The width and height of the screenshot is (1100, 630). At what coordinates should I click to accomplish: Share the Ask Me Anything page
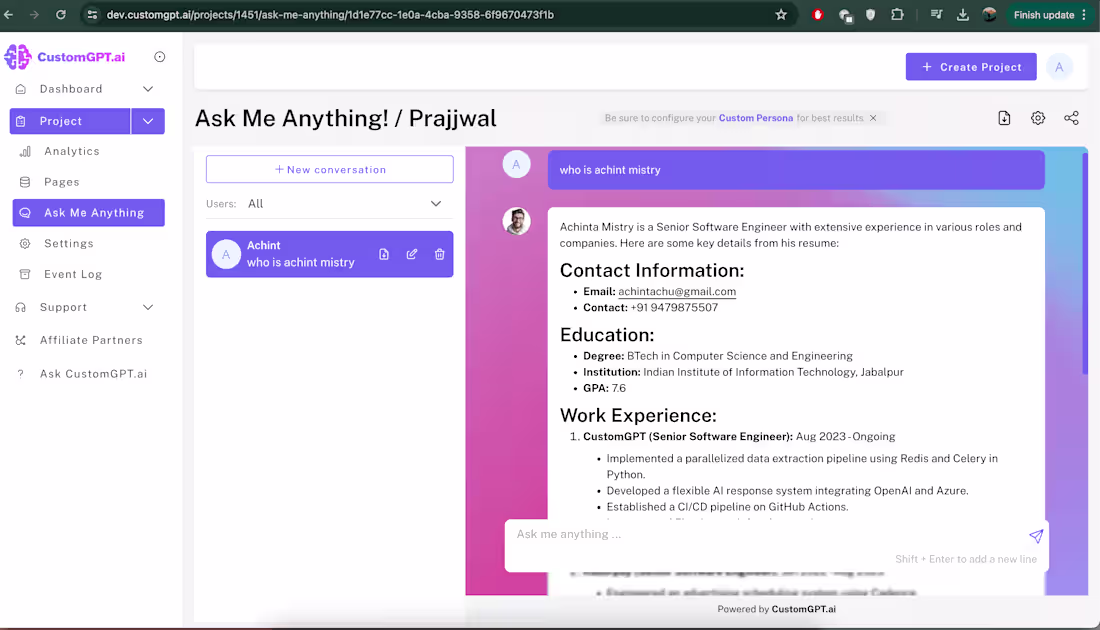(x=1071, y=118)
